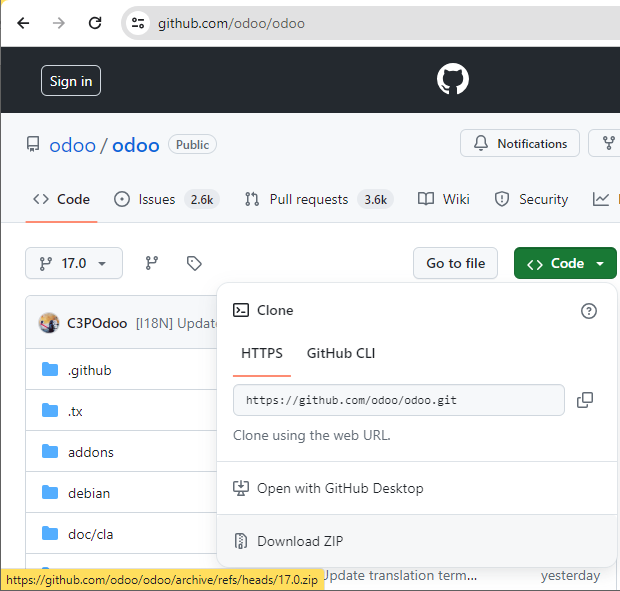Image resolution: width=620 pixels, height=591 pixels.
Task: Click Open with GitHub Desktop
Action: click(417, 488)
